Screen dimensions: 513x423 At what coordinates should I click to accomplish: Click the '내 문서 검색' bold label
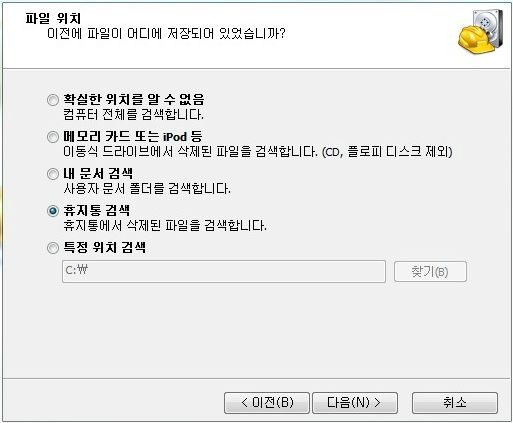click(98, 173)
